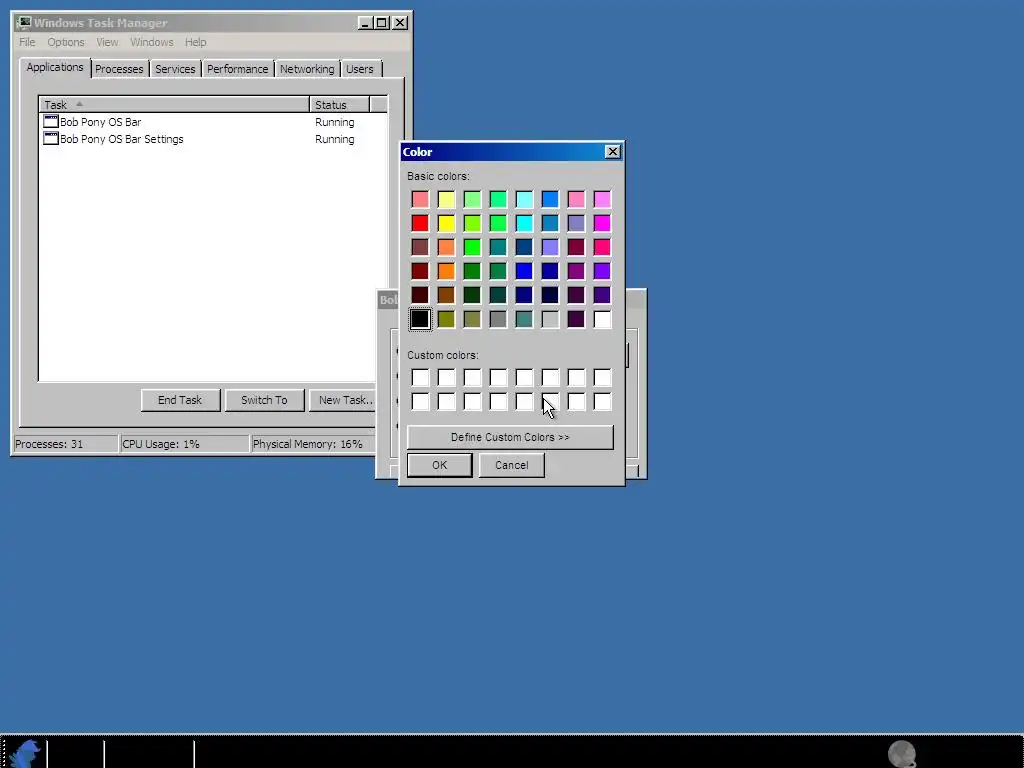Pick the olive swatch beside the black swatch
The height and width of the screenshot is (768, 1024).
click(x=446, y=319)
